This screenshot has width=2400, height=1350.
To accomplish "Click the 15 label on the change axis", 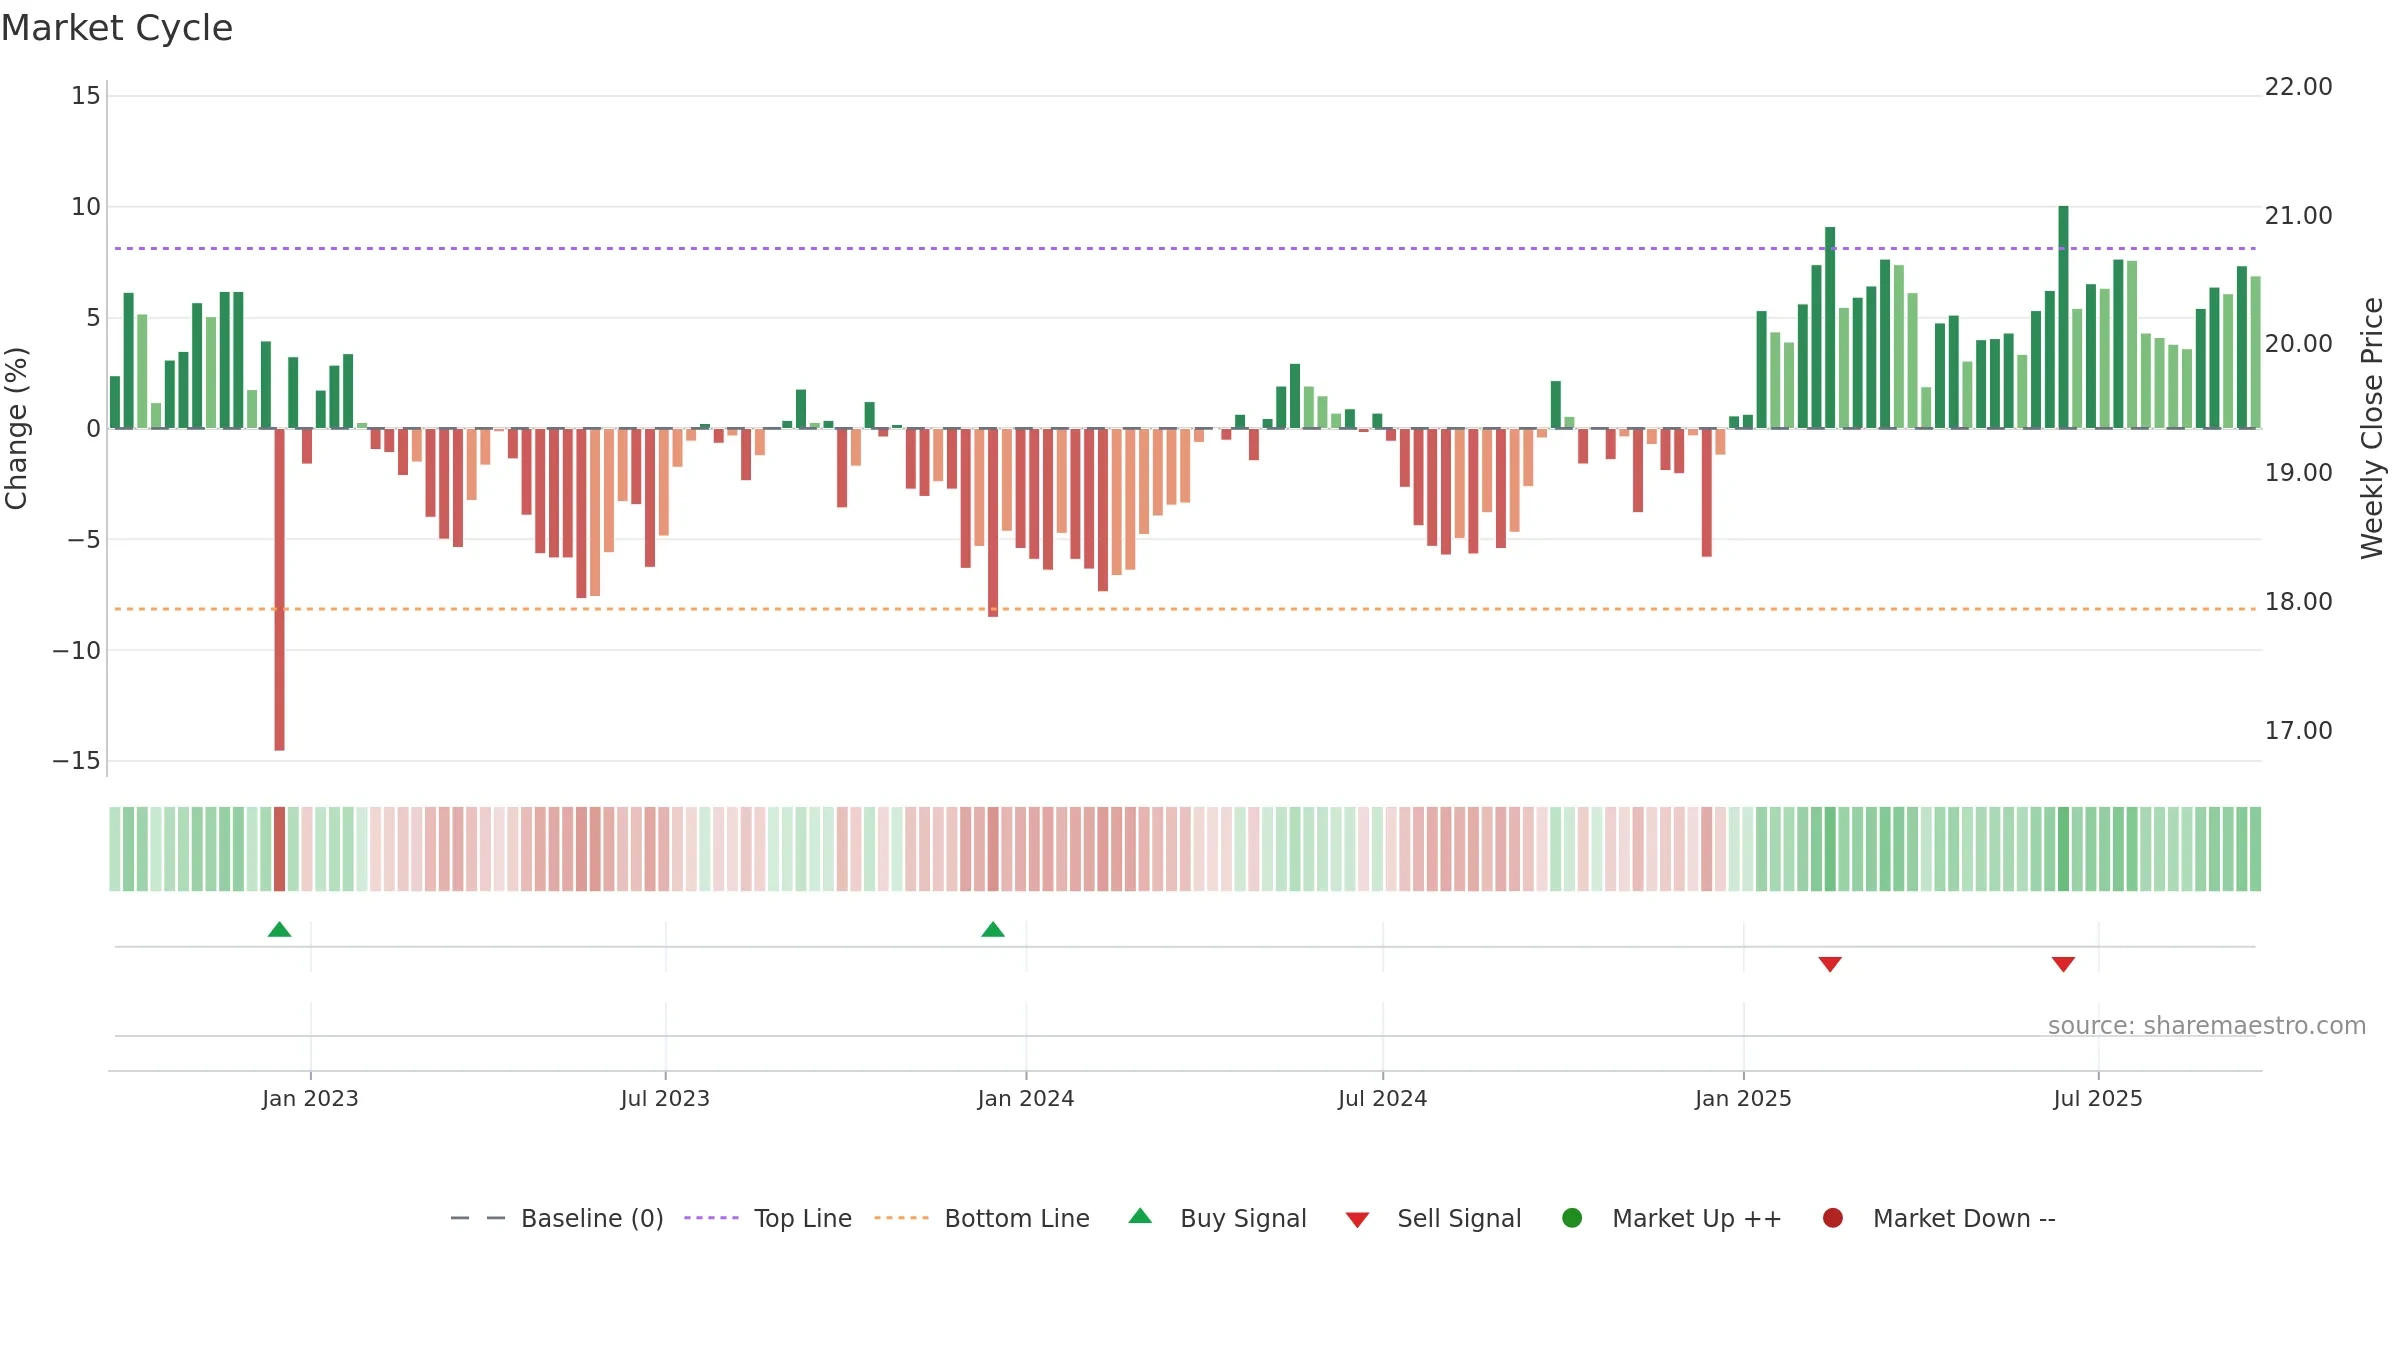I will (x=86, y=96).
